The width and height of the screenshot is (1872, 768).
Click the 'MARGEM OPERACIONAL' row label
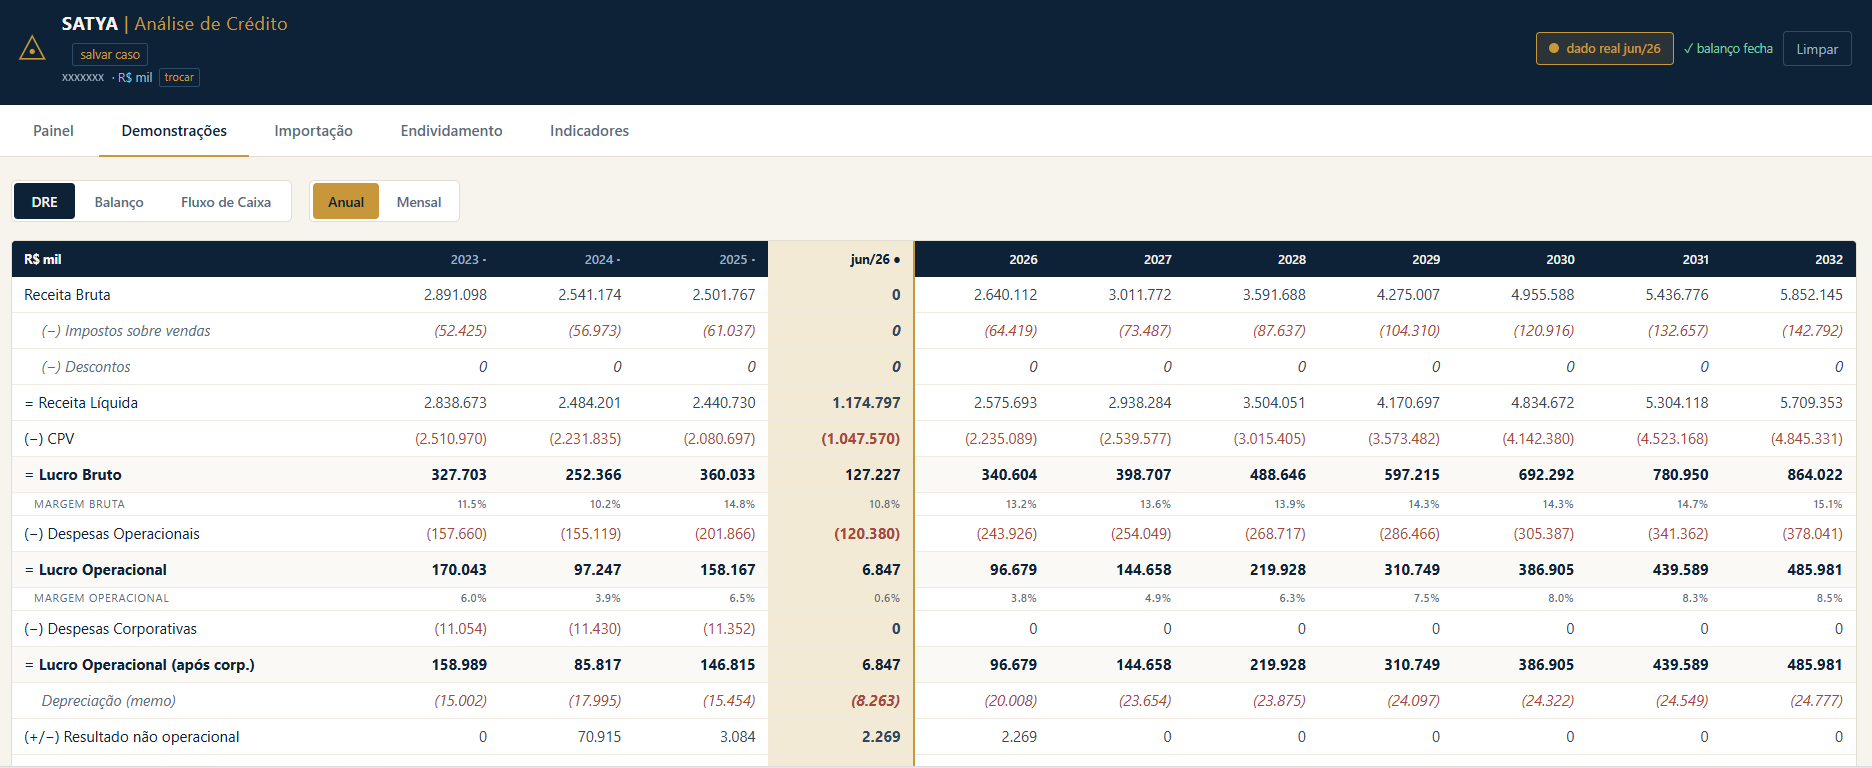coord(101,599)
